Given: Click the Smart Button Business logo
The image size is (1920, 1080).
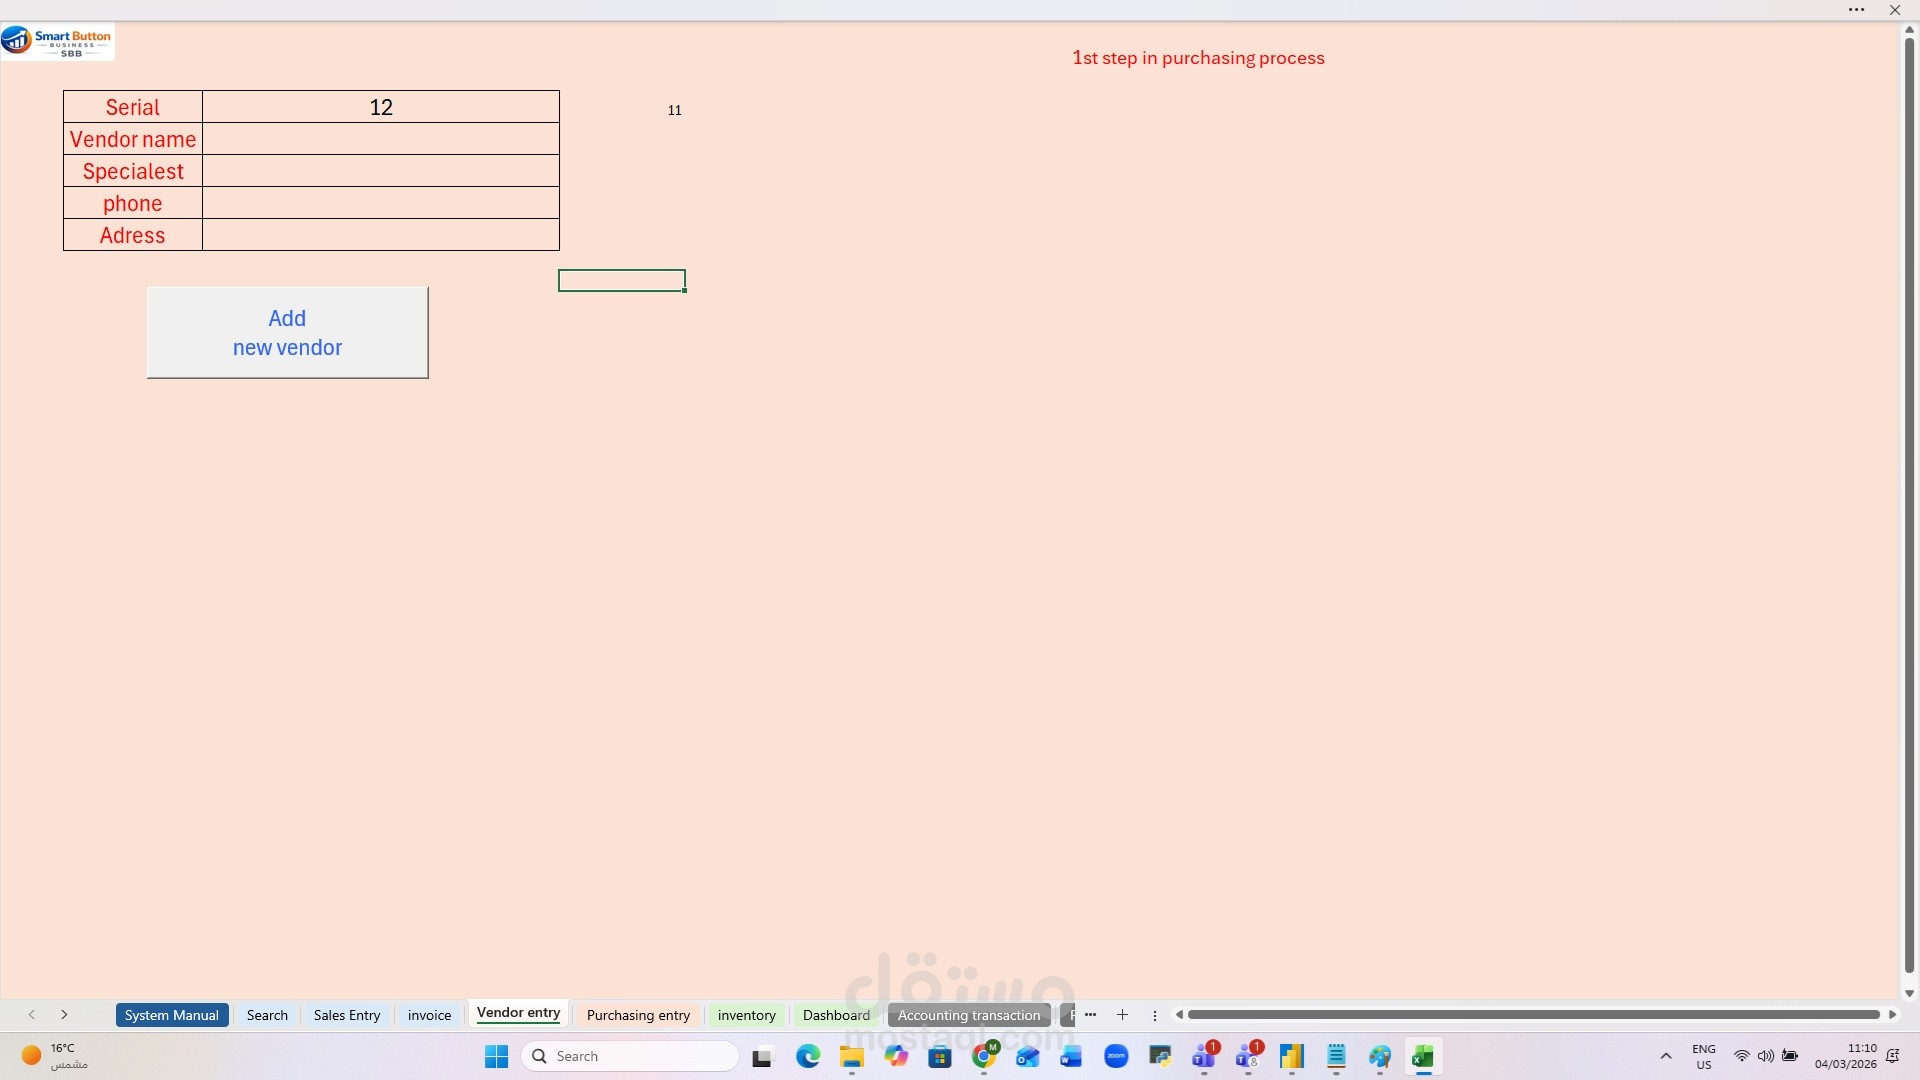Looking at the screenshot, I should 58,42.
